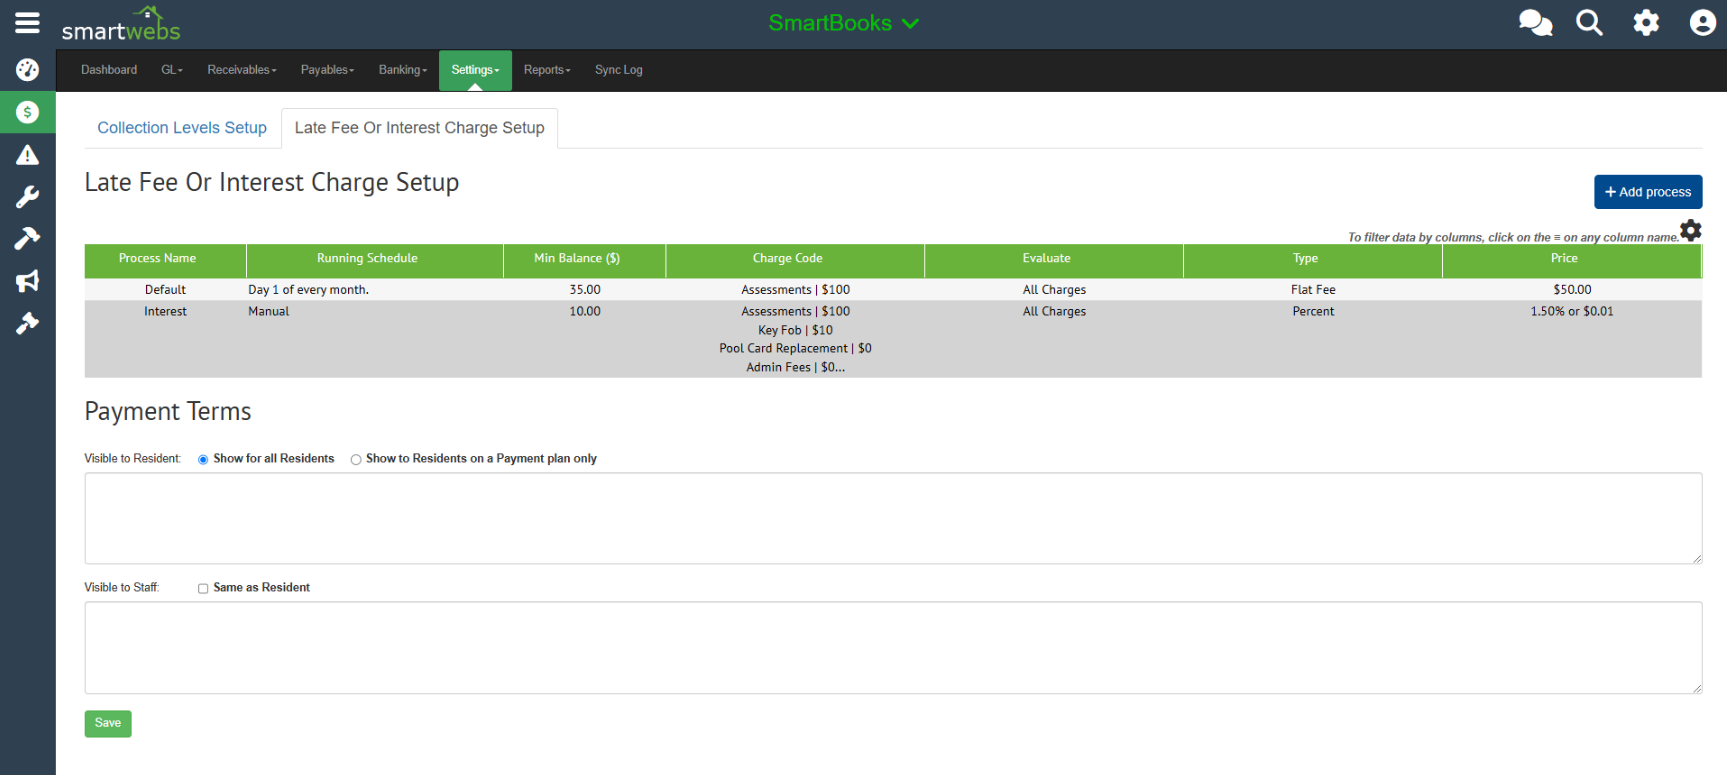Screen dimensions: 1727x775
Task: Check the Same as Resident checkbox
Action: point(203,589)
